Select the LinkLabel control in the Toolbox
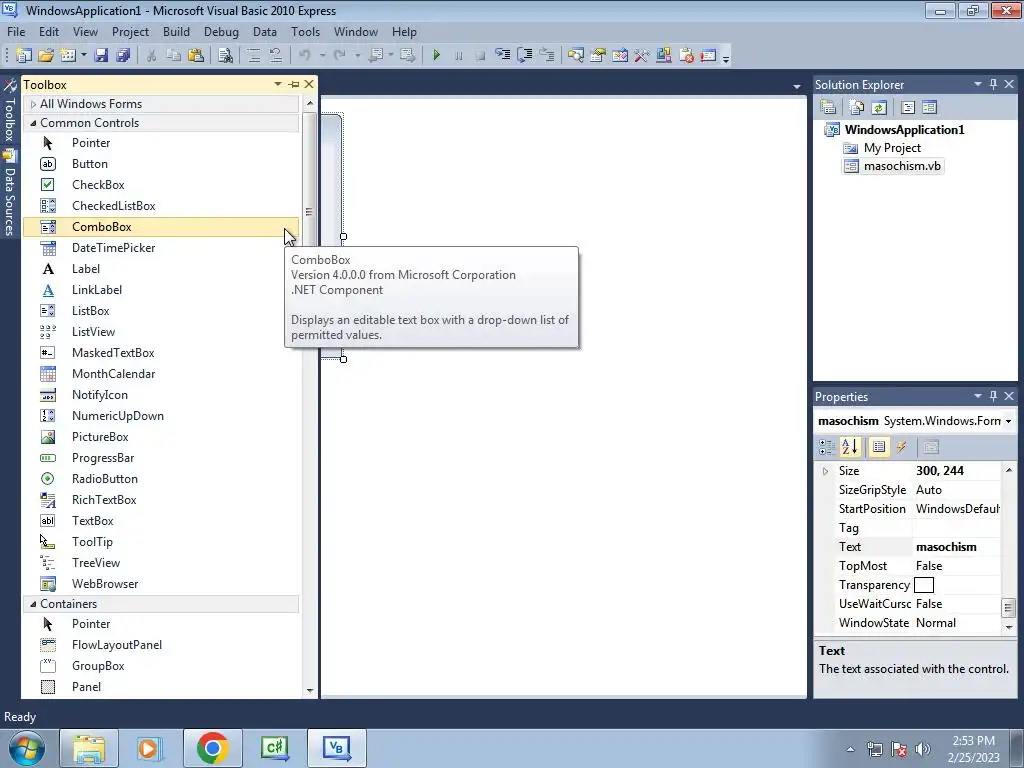1024x768 pixels. point(161,290)
